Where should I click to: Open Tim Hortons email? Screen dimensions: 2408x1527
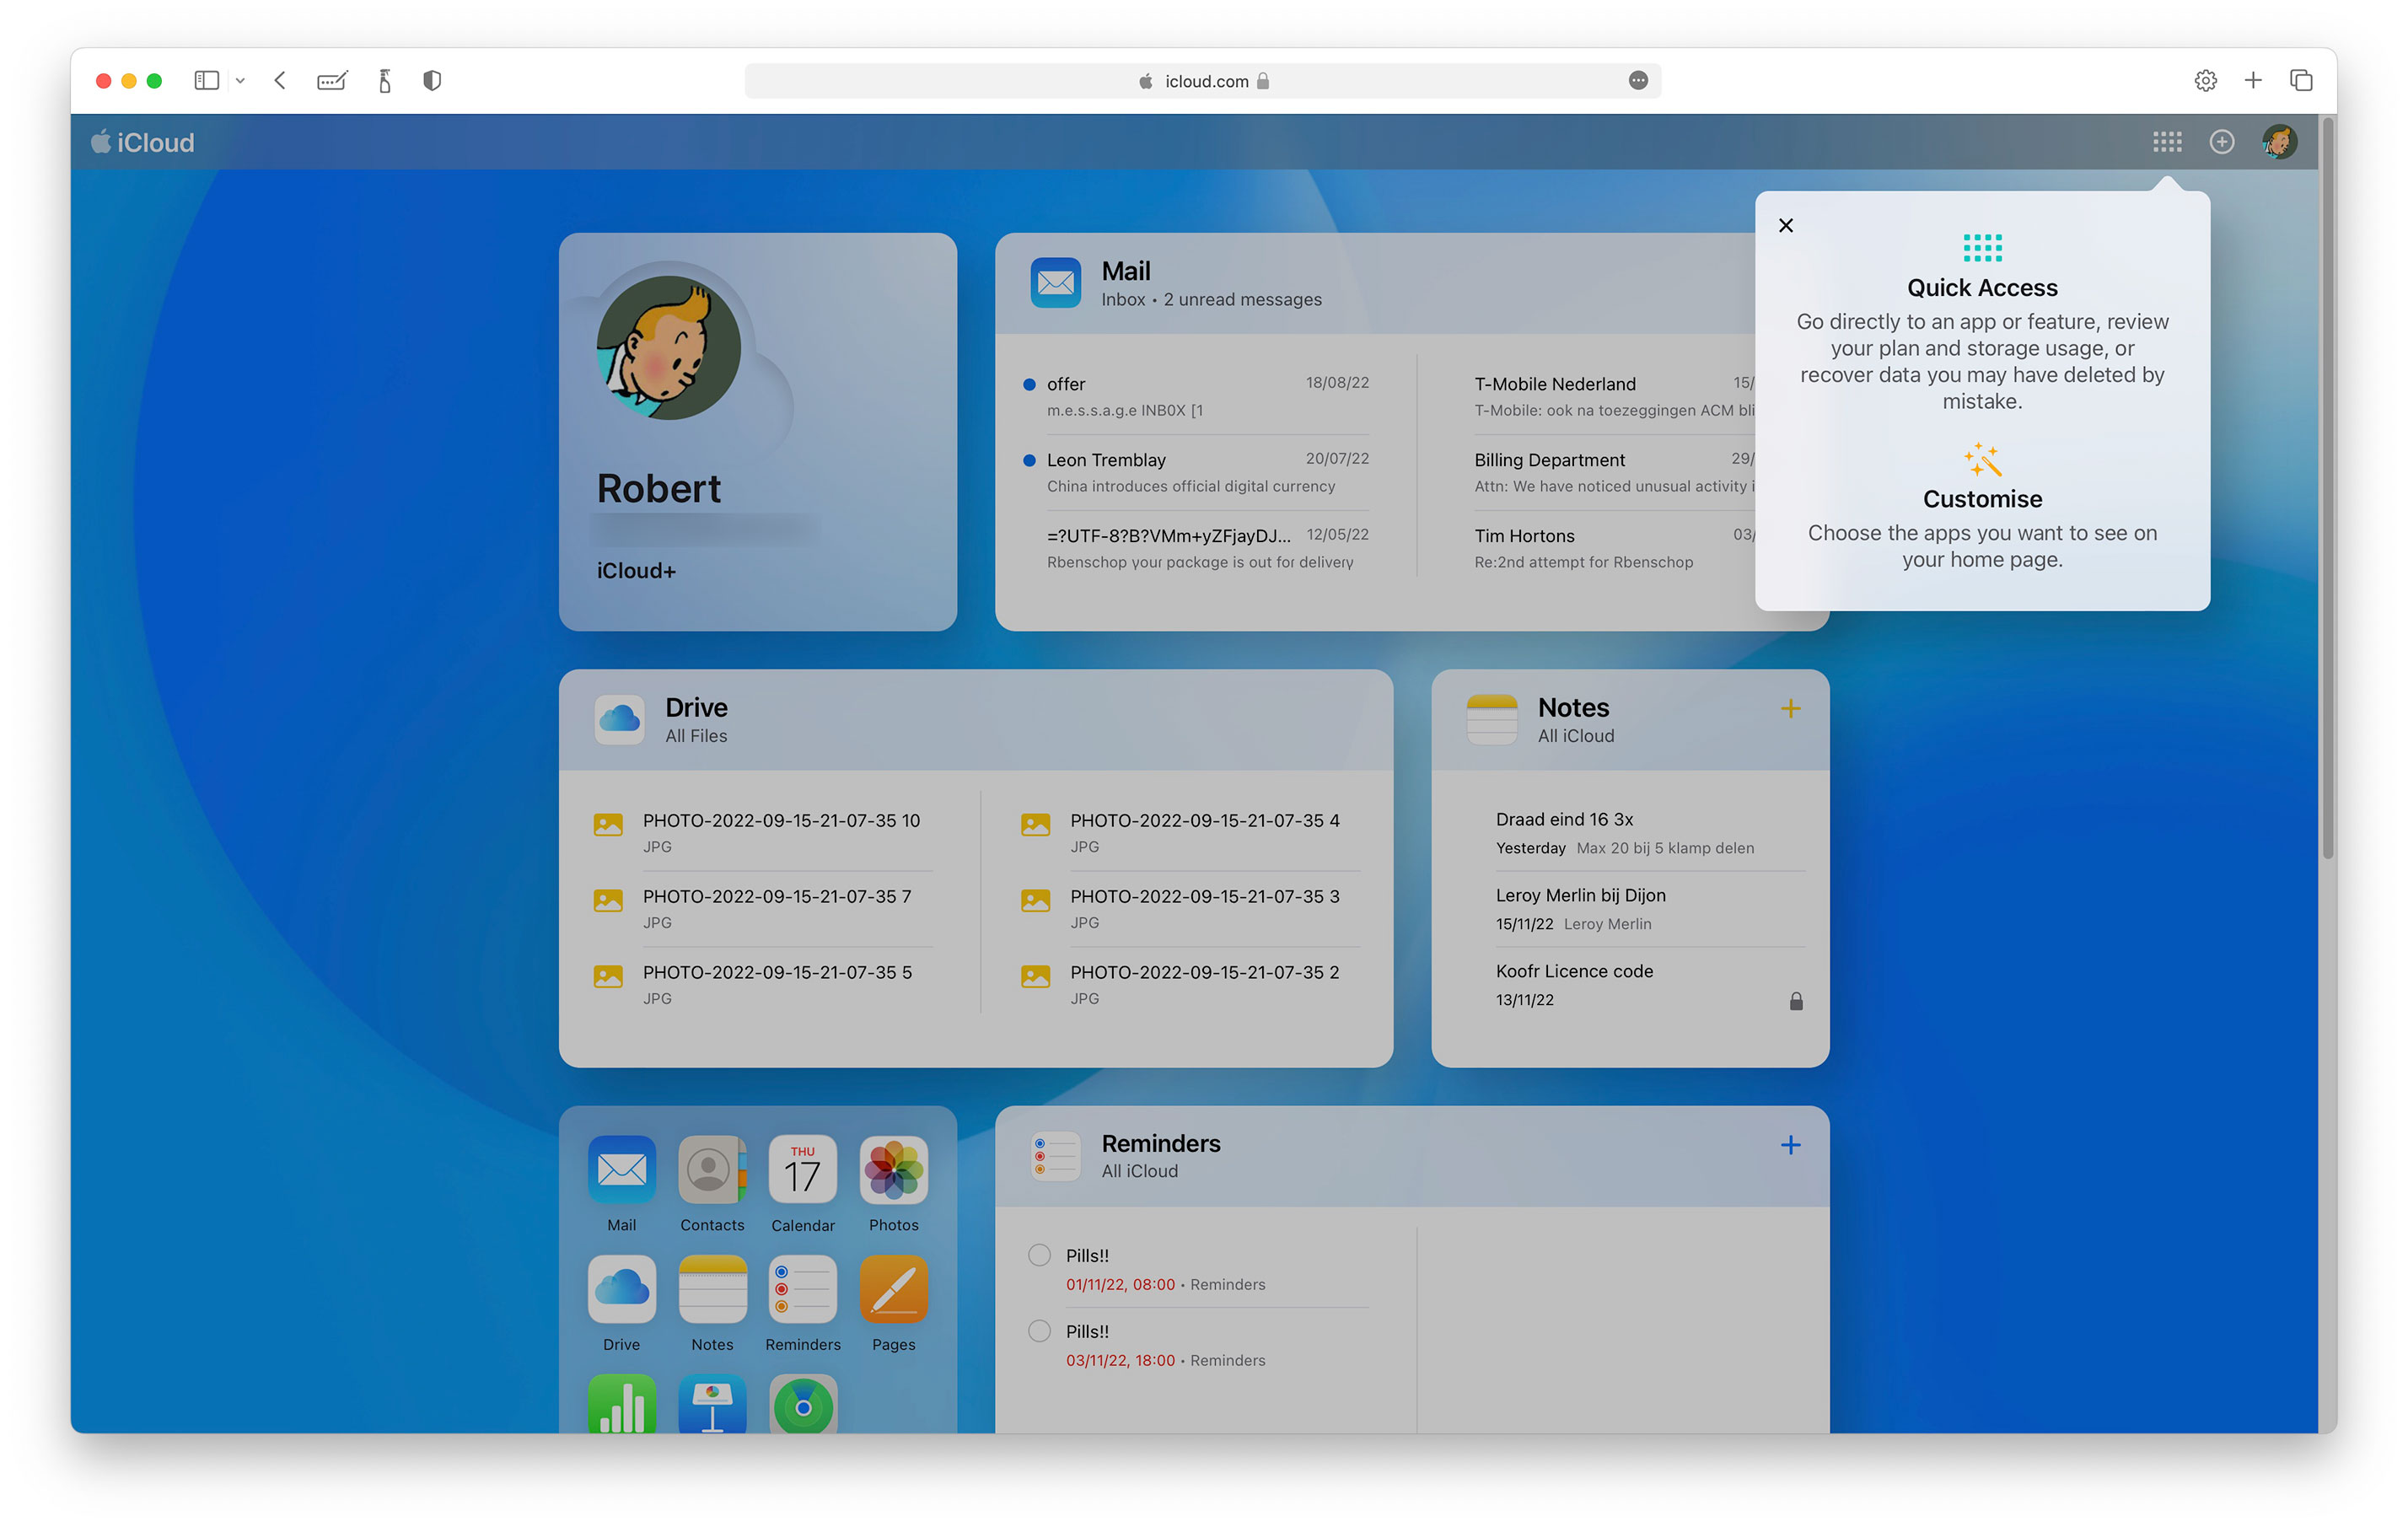tap(1613, 548)
